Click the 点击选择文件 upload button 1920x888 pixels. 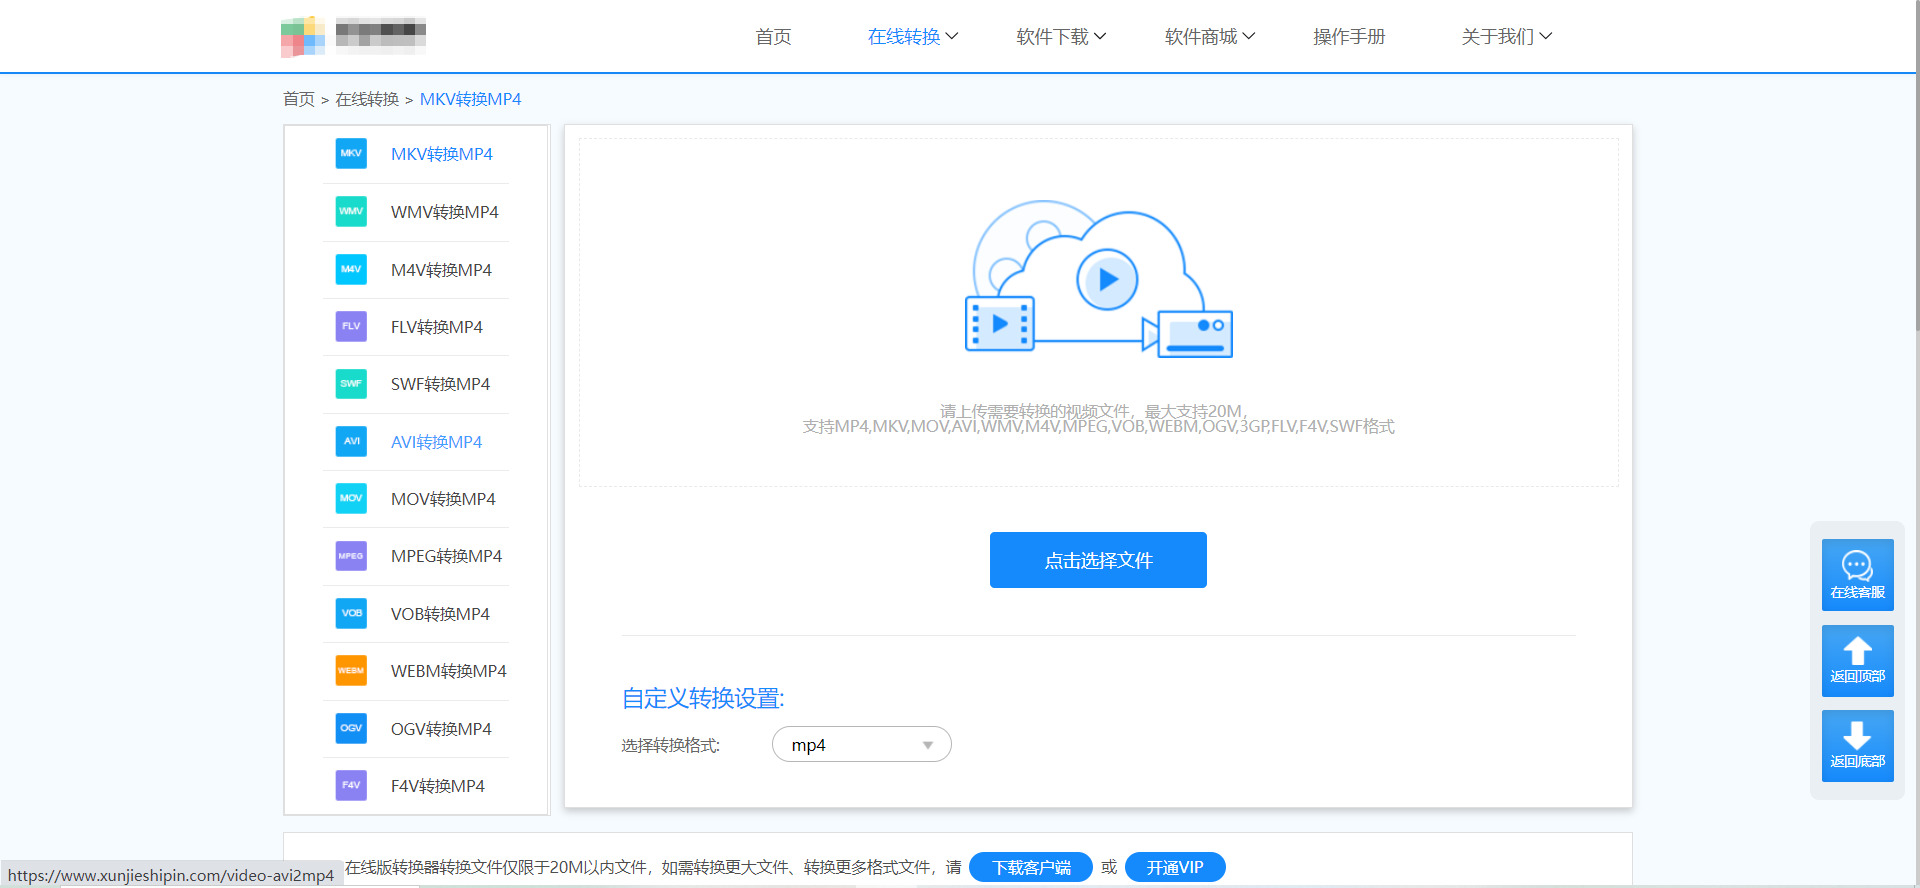coord(1098,560)
